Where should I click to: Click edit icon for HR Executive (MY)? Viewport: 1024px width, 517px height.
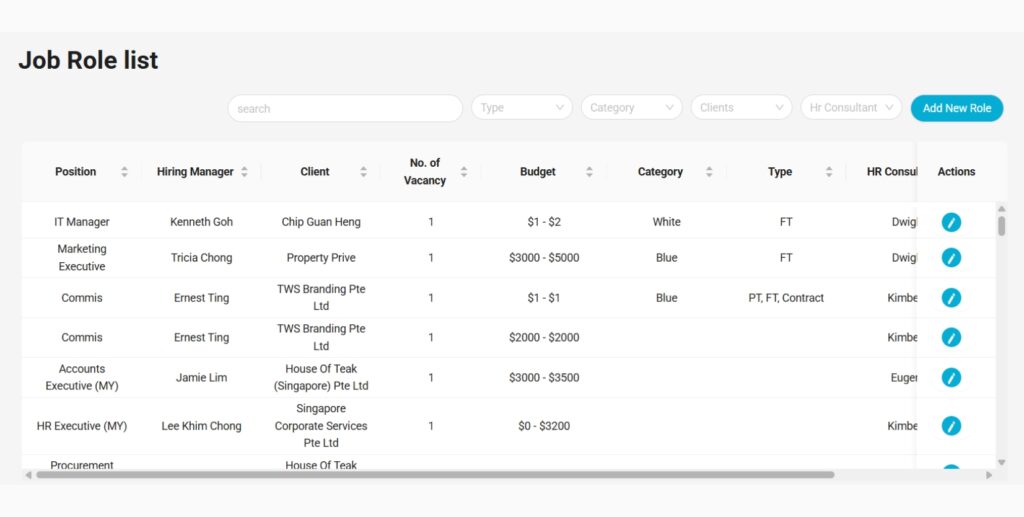point(951,426)
